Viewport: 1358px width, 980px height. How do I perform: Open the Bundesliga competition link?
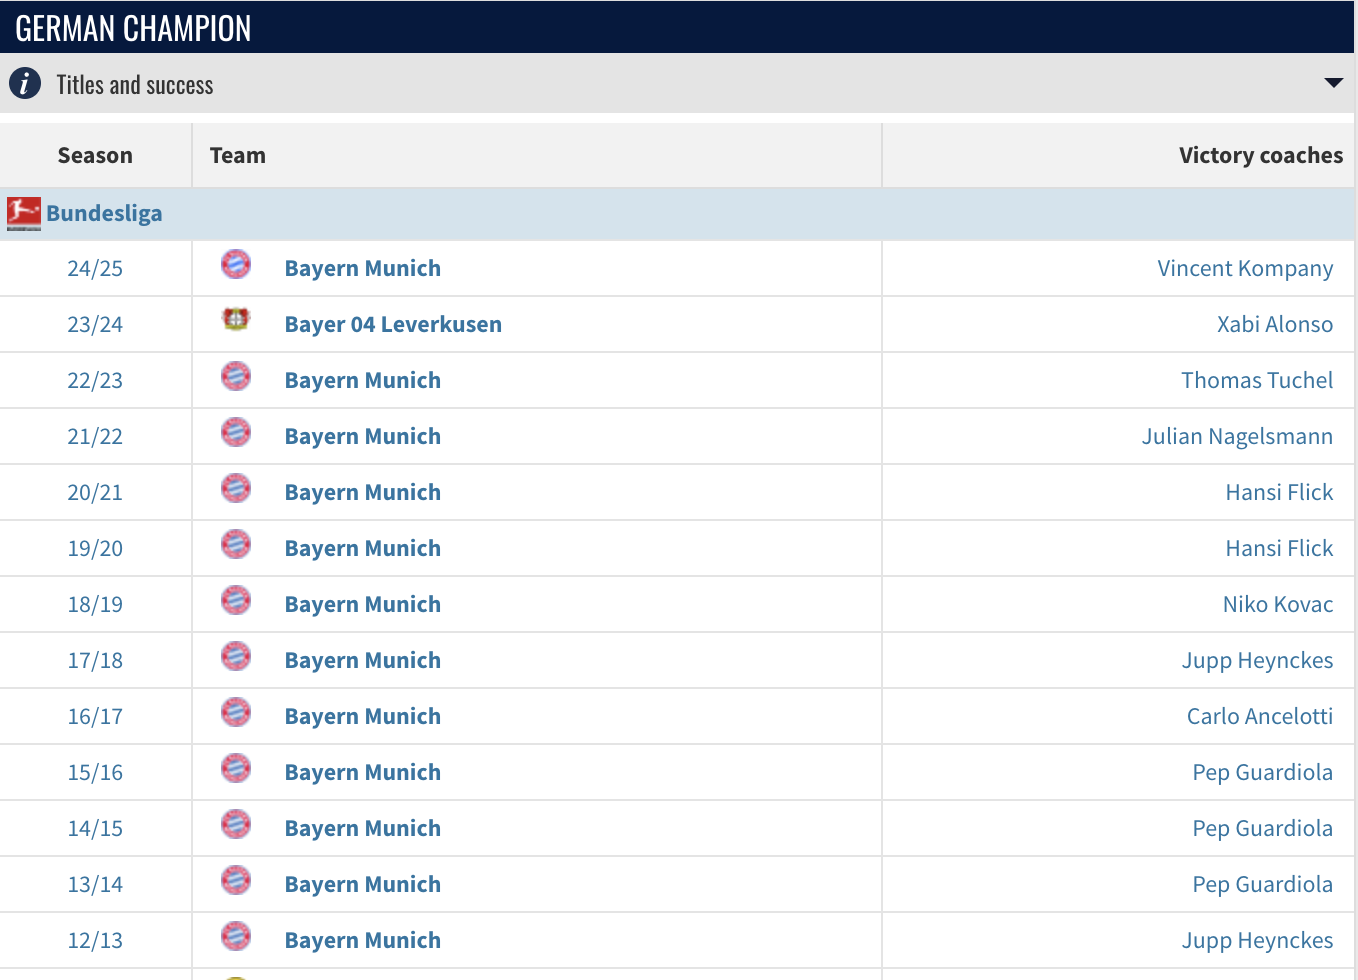click(104, 213)
